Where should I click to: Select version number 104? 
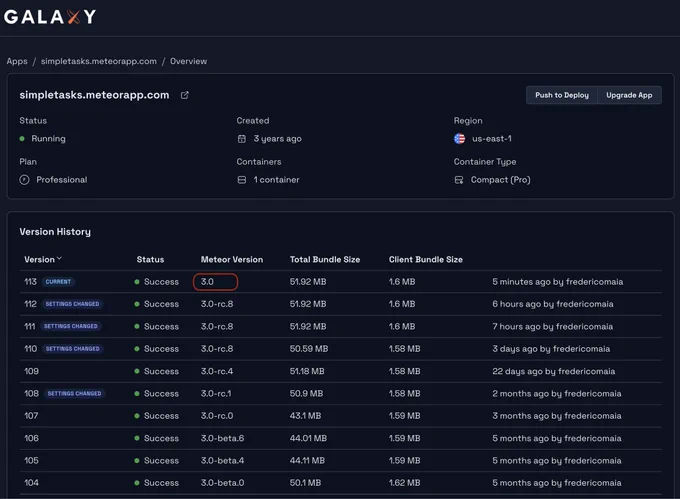coord(31,483)
